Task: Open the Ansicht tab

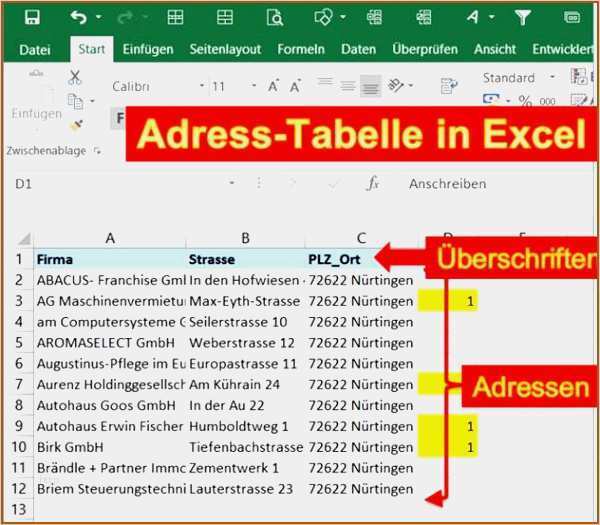Action: click(495, 49)
